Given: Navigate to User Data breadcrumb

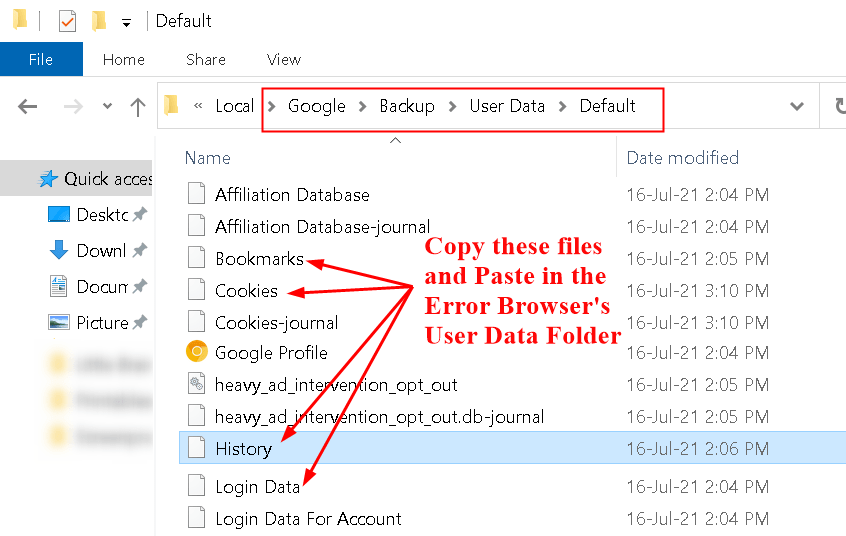Looking at the screenshot, I should [507, 106].
